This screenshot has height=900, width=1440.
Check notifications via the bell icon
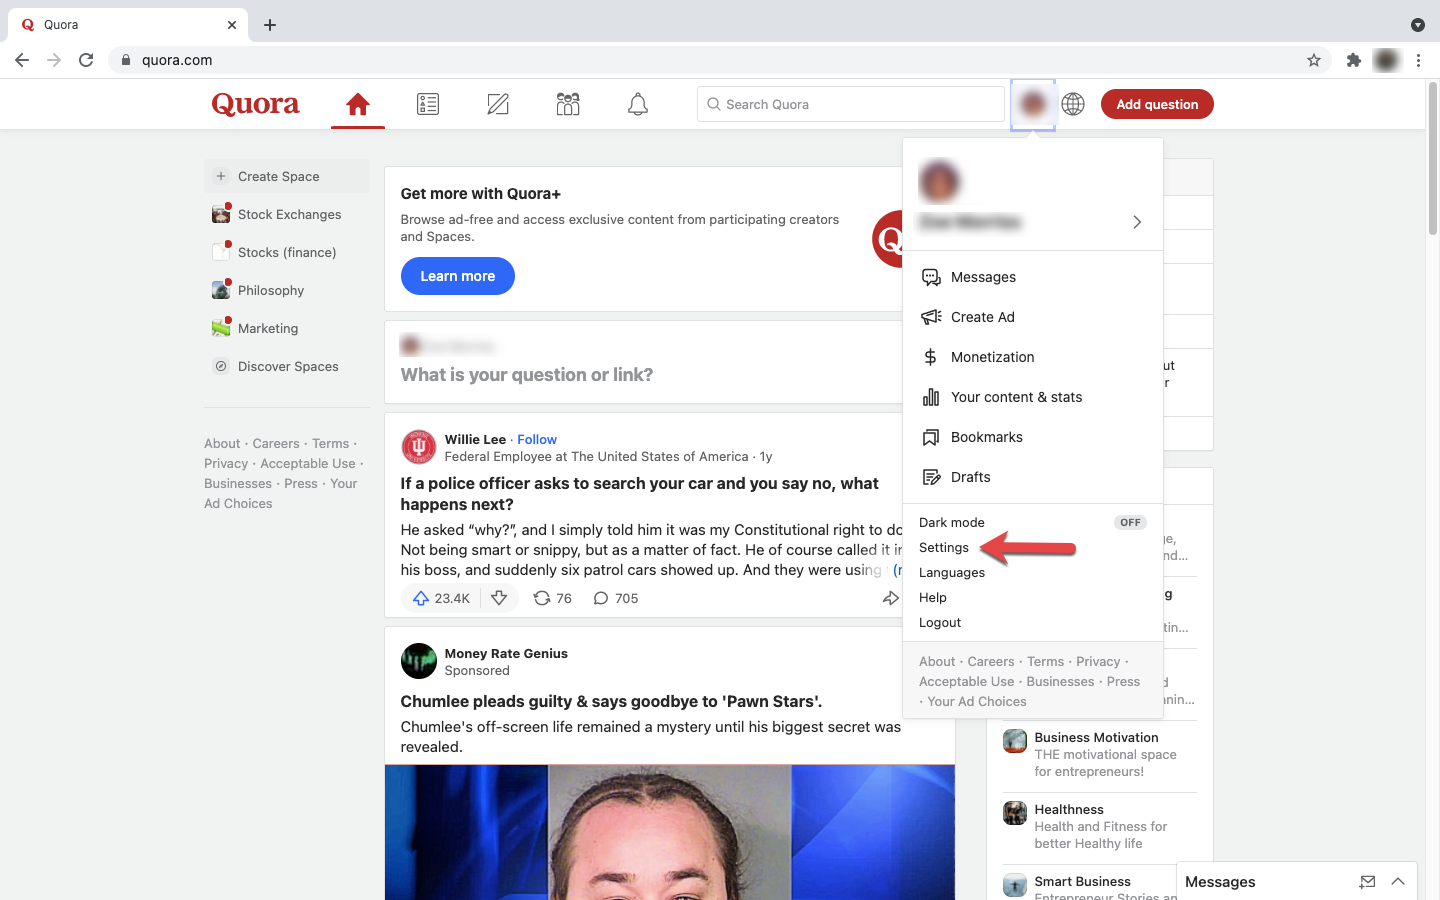(x=637, y=103)
